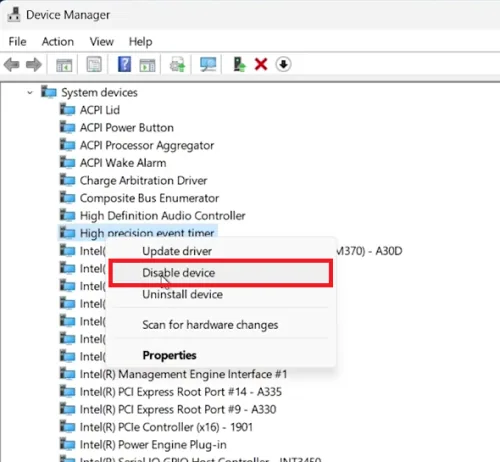Select Intel(R) Power Engine Plug-in device
Screen dimensions: 500x462
[x=153, y=445]
